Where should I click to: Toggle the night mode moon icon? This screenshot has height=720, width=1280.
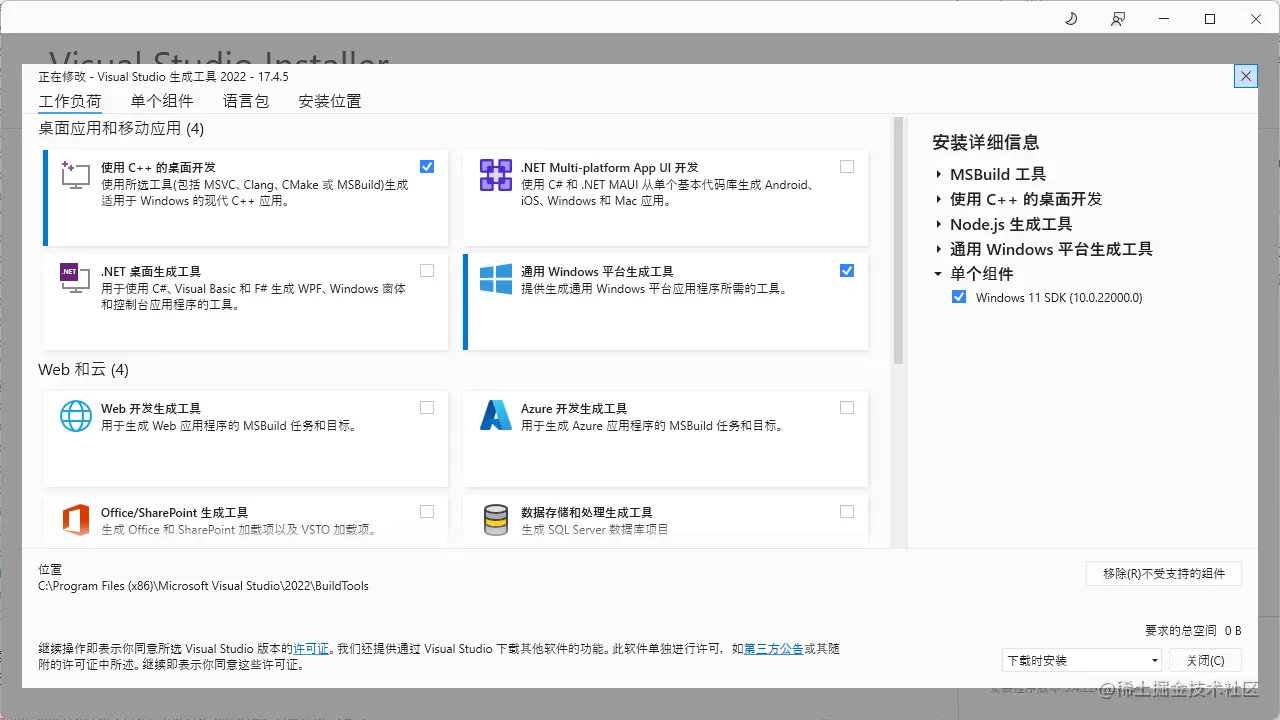(1071, 19)
